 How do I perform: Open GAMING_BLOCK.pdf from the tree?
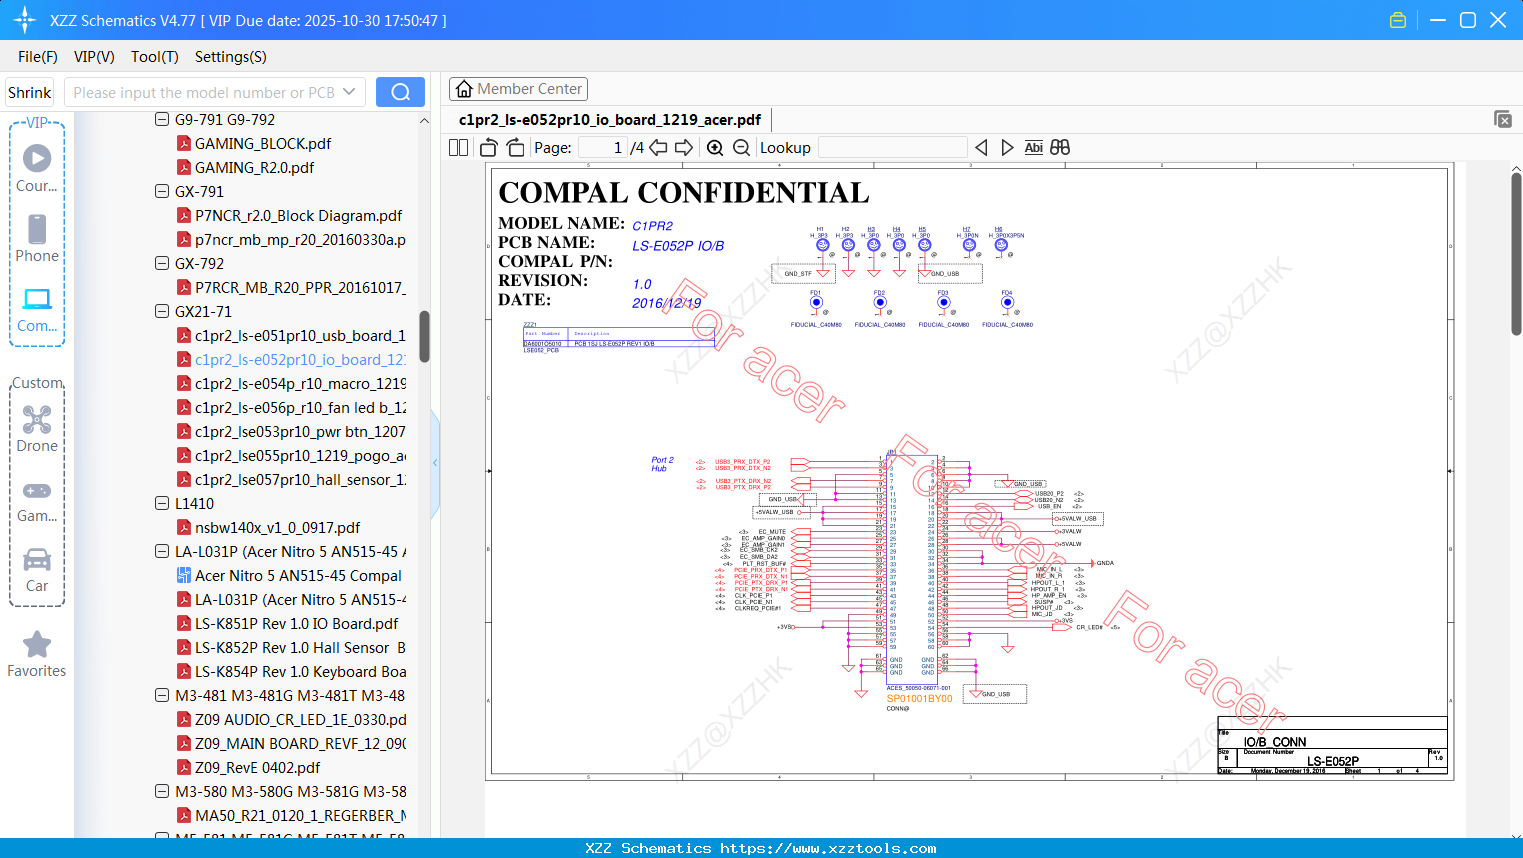(x=263, y=143)
